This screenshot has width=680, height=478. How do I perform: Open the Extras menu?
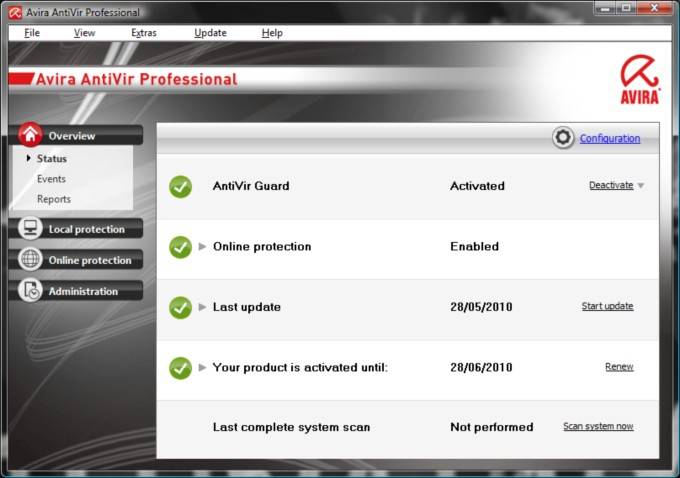click(x=143, y=33)
